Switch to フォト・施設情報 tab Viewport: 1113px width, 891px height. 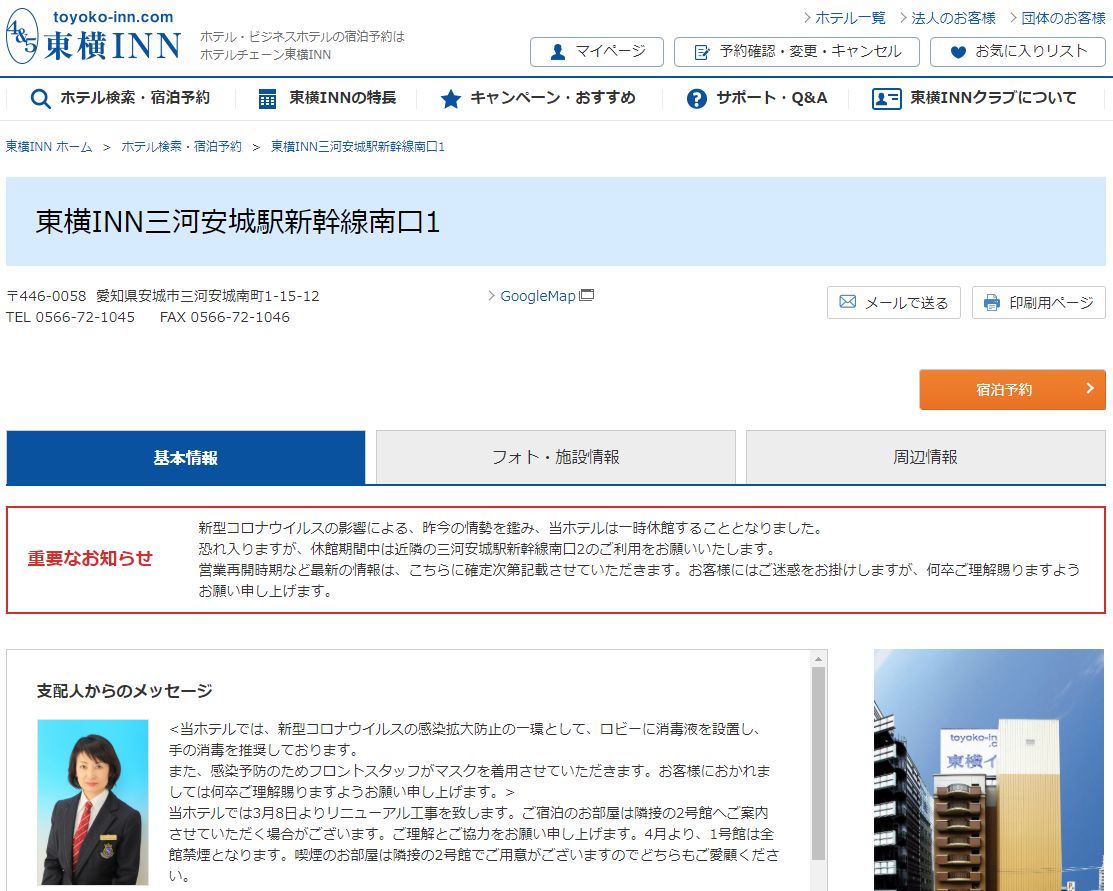[556, 457]
